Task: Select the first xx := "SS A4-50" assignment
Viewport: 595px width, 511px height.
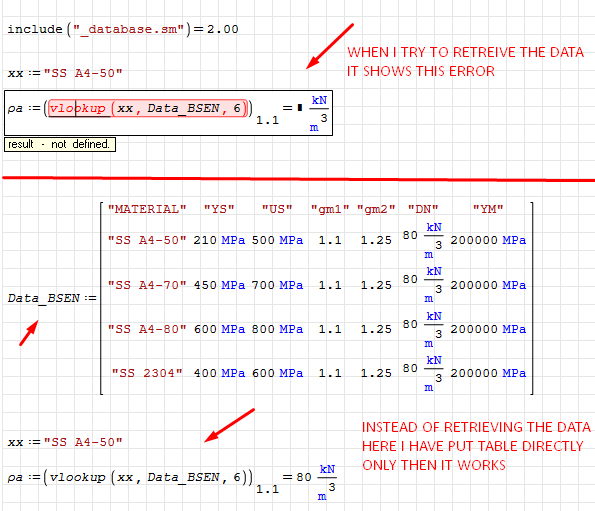Action: click(x=65, y=73)
